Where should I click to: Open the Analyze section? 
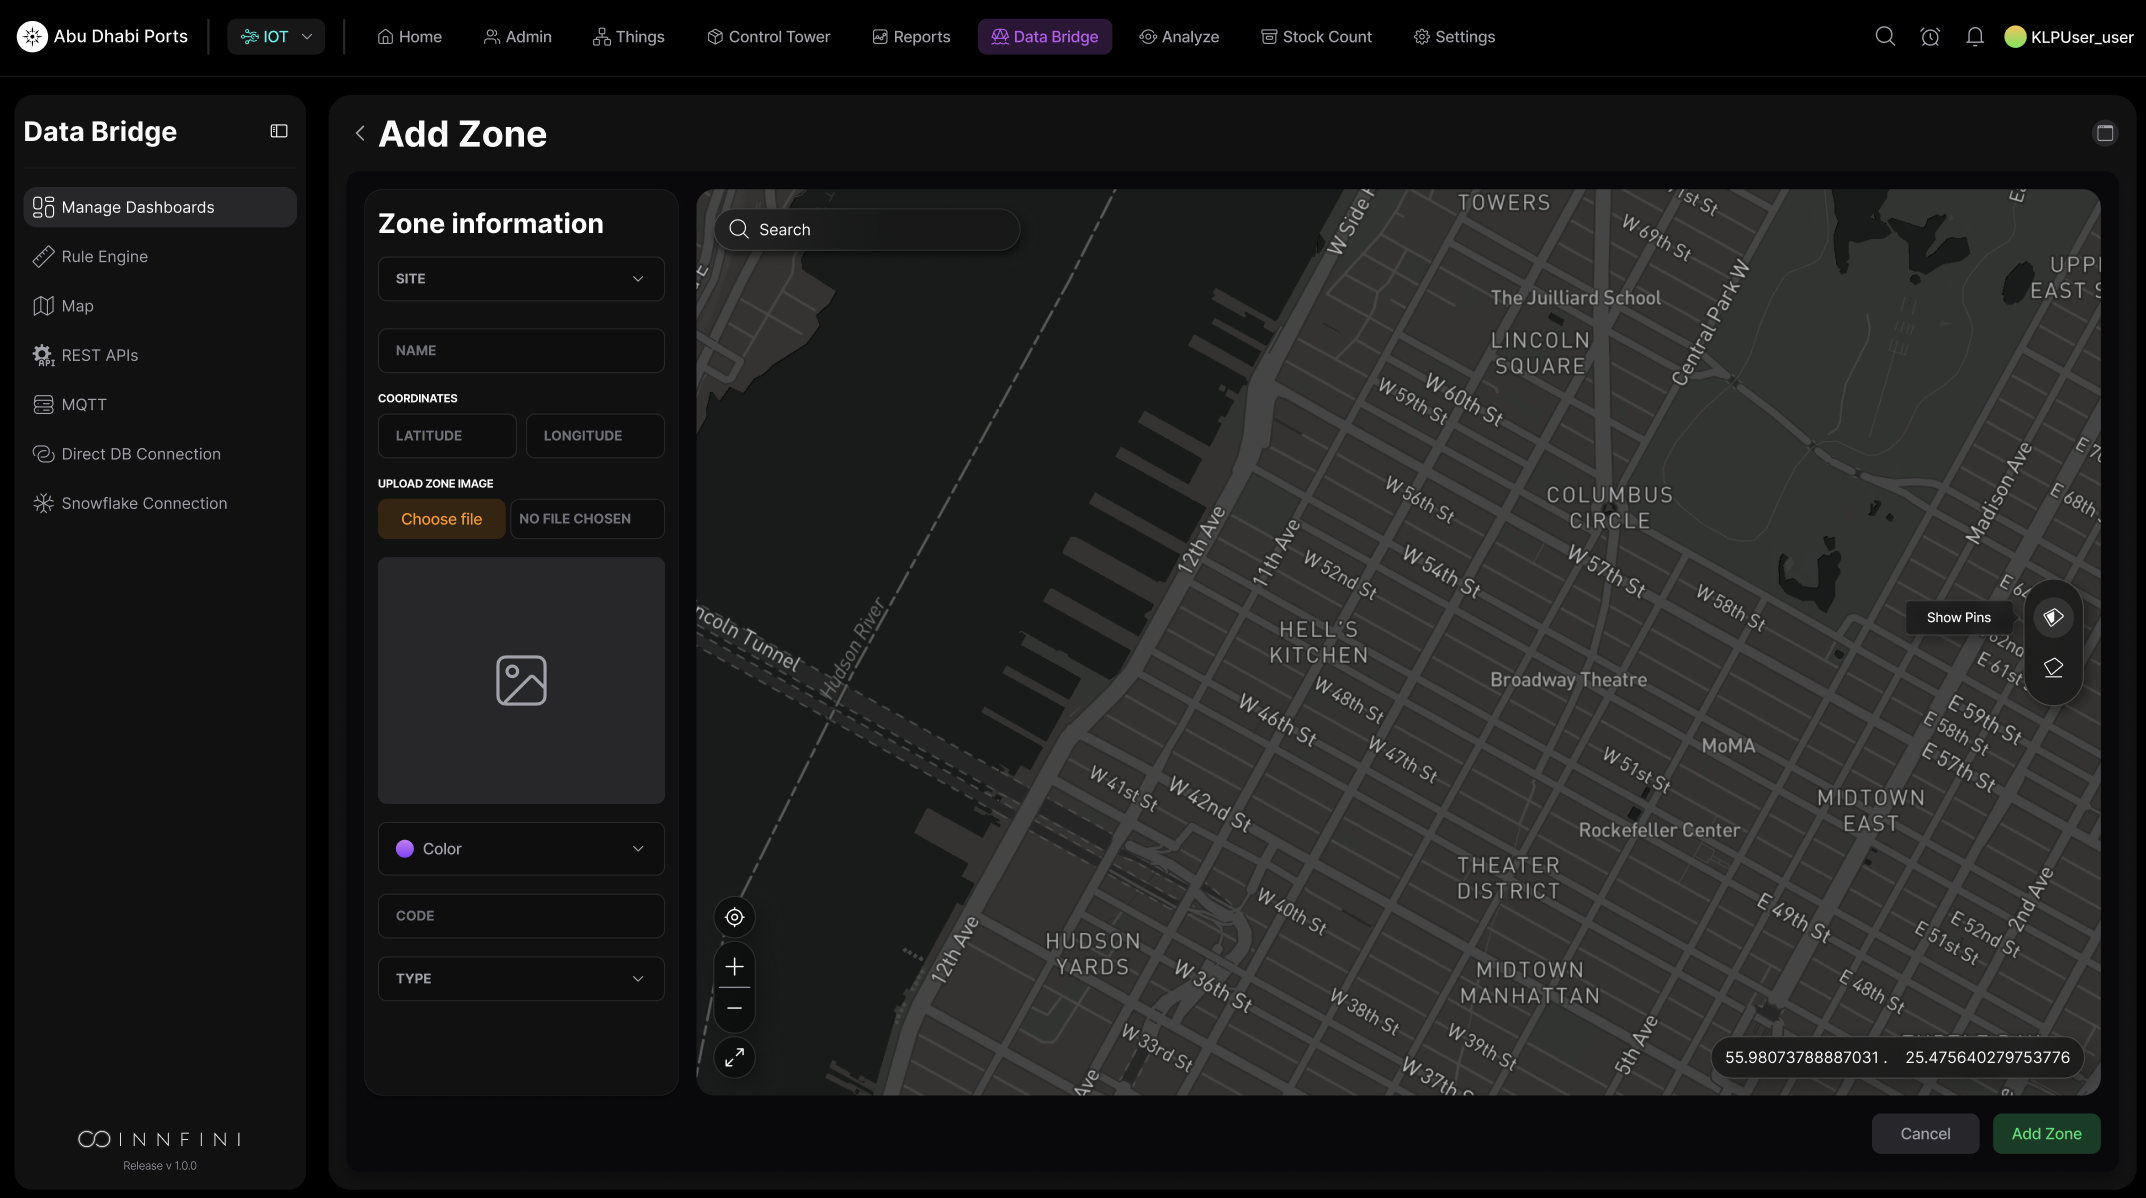point(1179,37)
